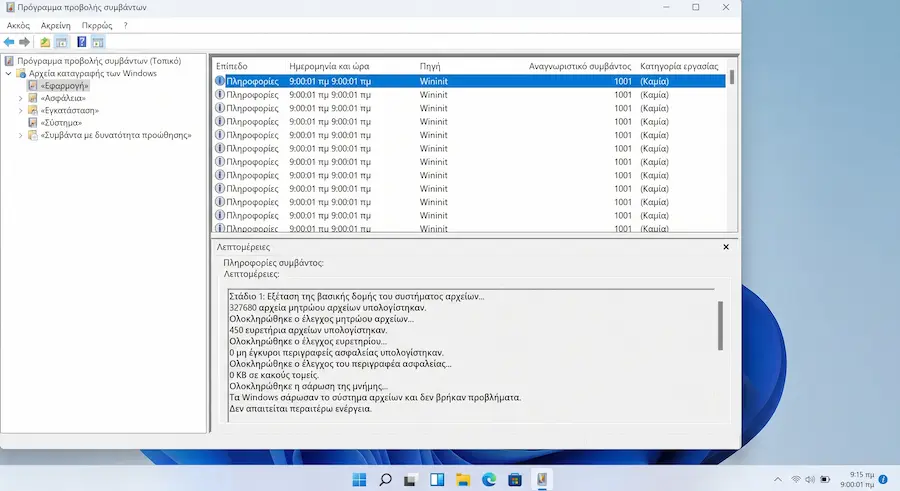900x491 pixels.
Task: Click the 0 KB σε κακούς τομείς line
Action: (x=274, y=376)
